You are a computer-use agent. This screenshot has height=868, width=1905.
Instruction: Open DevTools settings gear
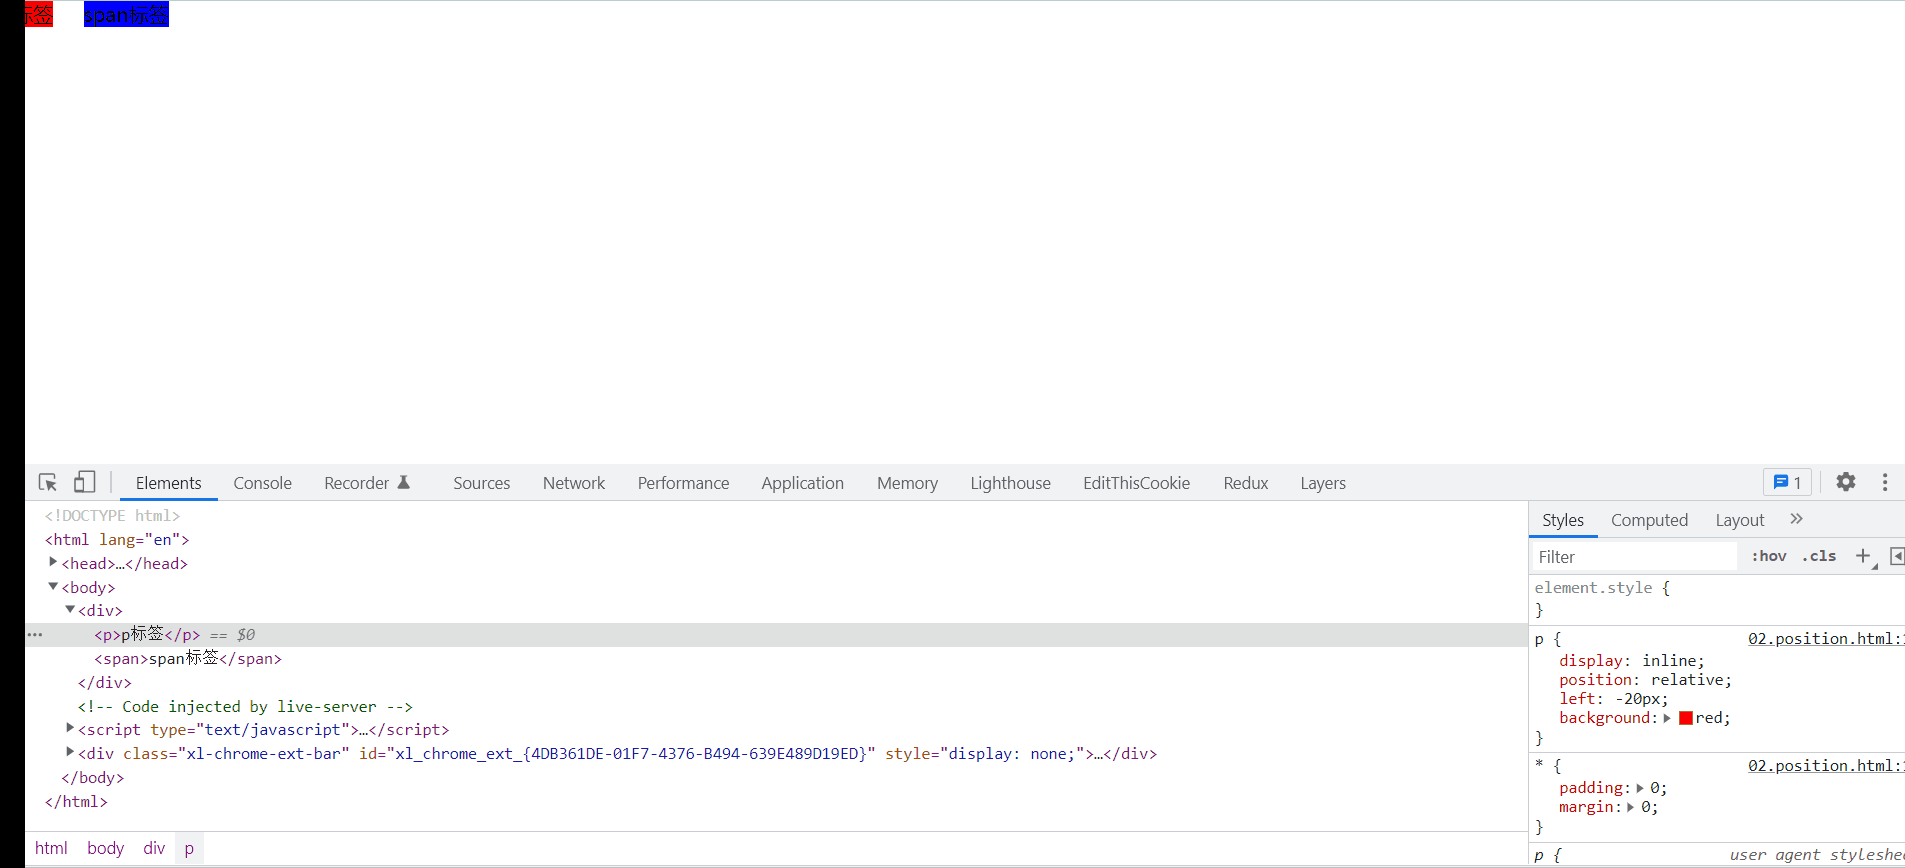(1846, 482)
